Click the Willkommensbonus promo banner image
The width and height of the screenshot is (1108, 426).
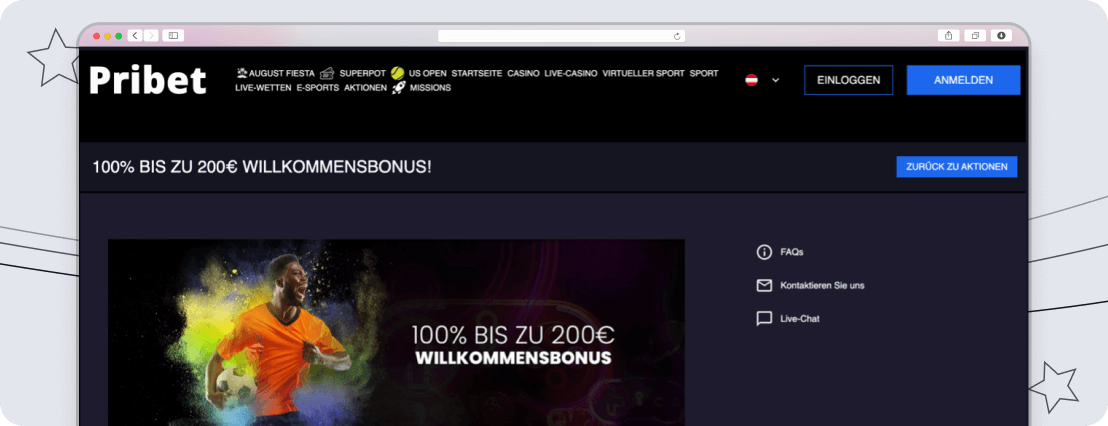(x=396, y=332)
